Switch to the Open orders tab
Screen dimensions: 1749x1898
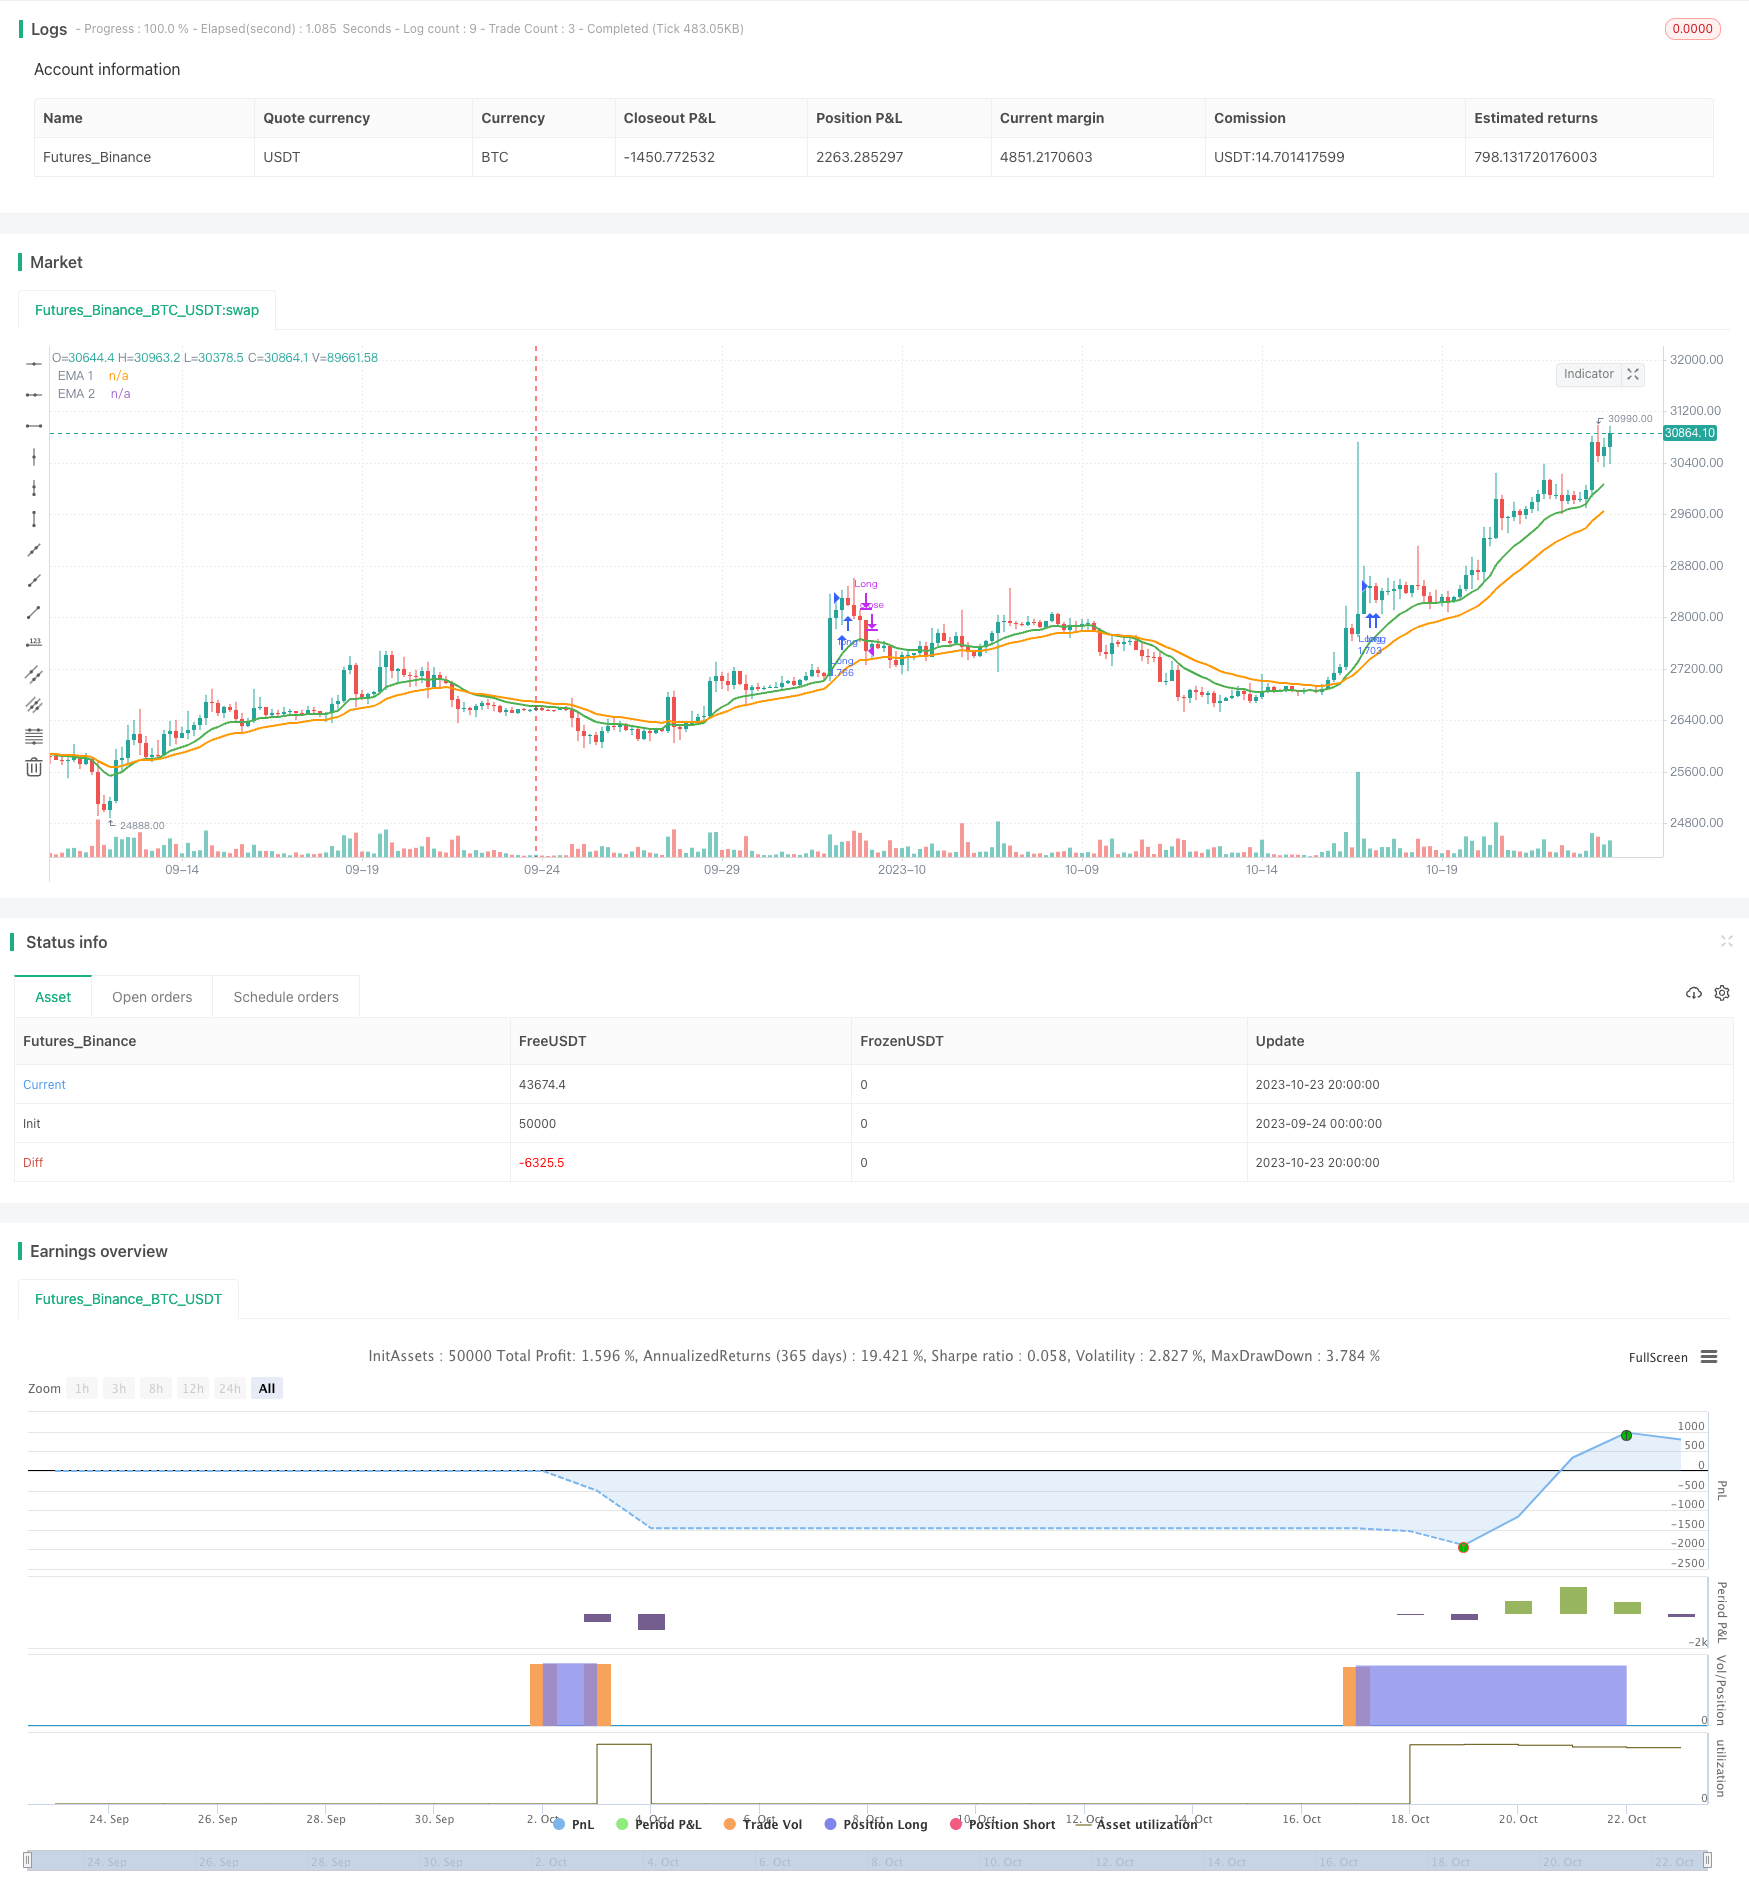[152, 997]
